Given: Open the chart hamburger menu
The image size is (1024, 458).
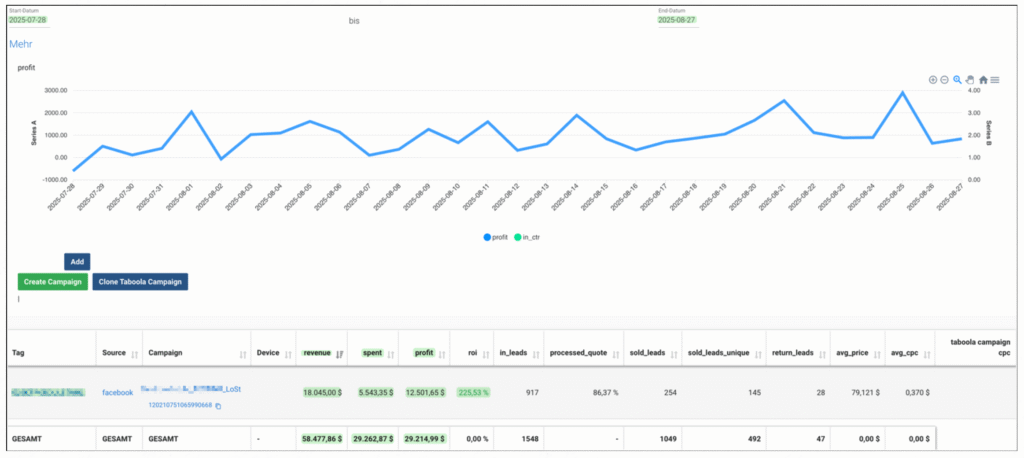Looking at the screenshot, I should point(995,79).
